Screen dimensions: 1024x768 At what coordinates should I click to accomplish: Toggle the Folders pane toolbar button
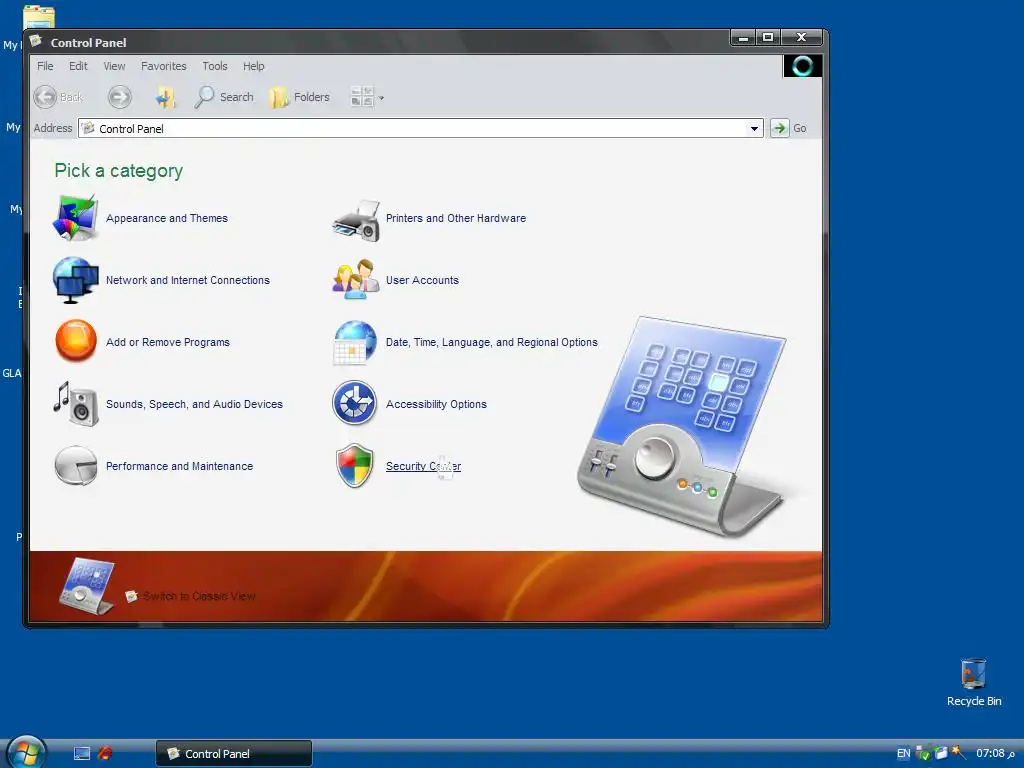click(299, 97)
